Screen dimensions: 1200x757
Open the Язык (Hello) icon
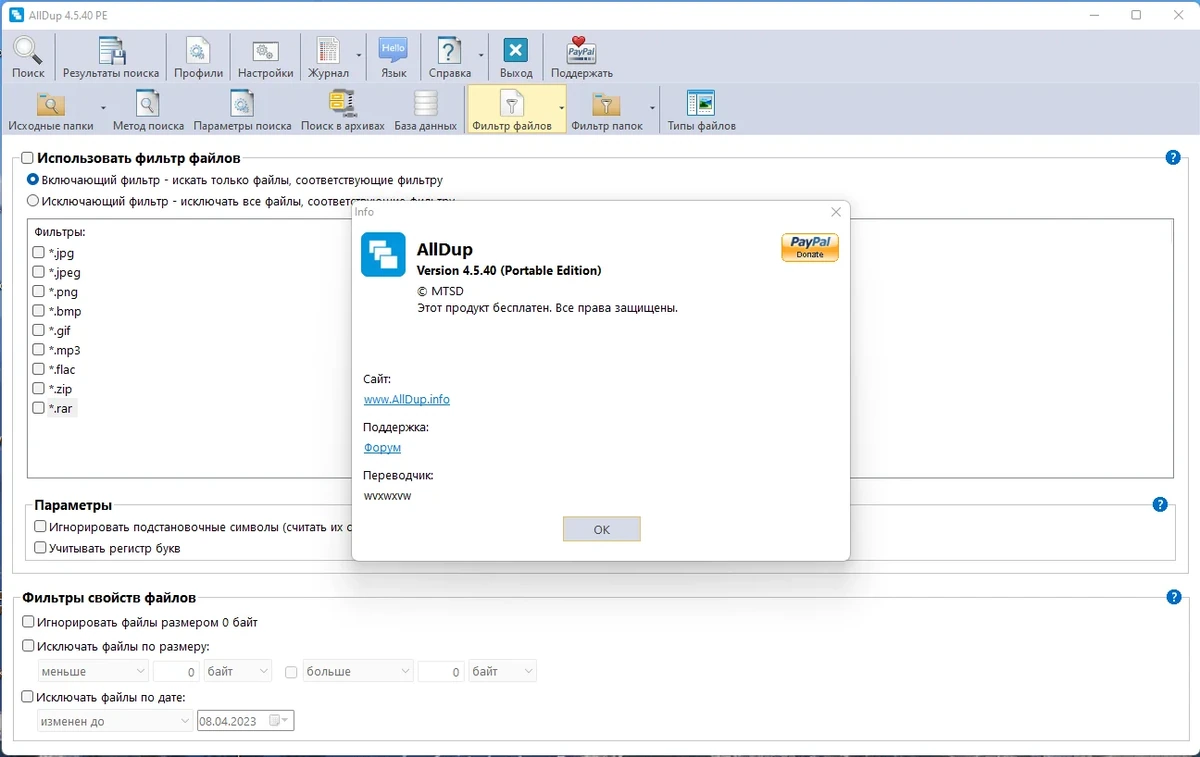point(393,50)
